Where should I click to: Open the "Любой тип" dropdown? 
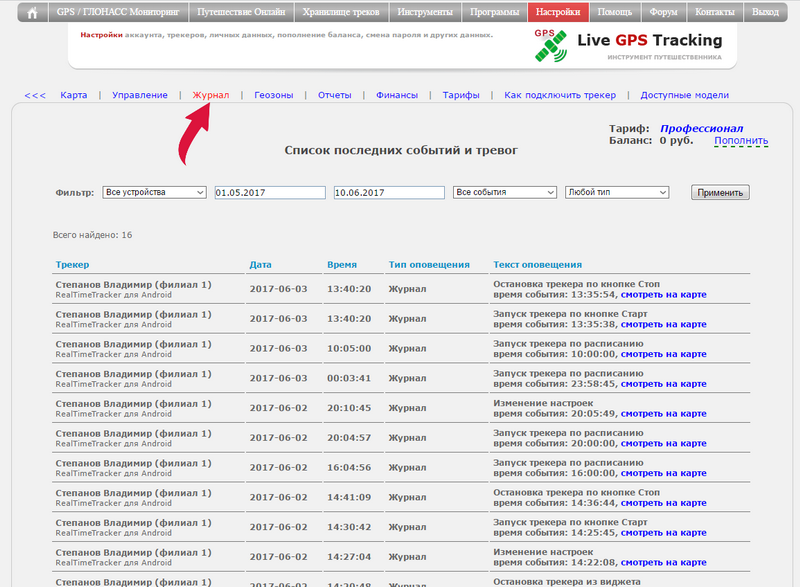click(x=617, y=192)
